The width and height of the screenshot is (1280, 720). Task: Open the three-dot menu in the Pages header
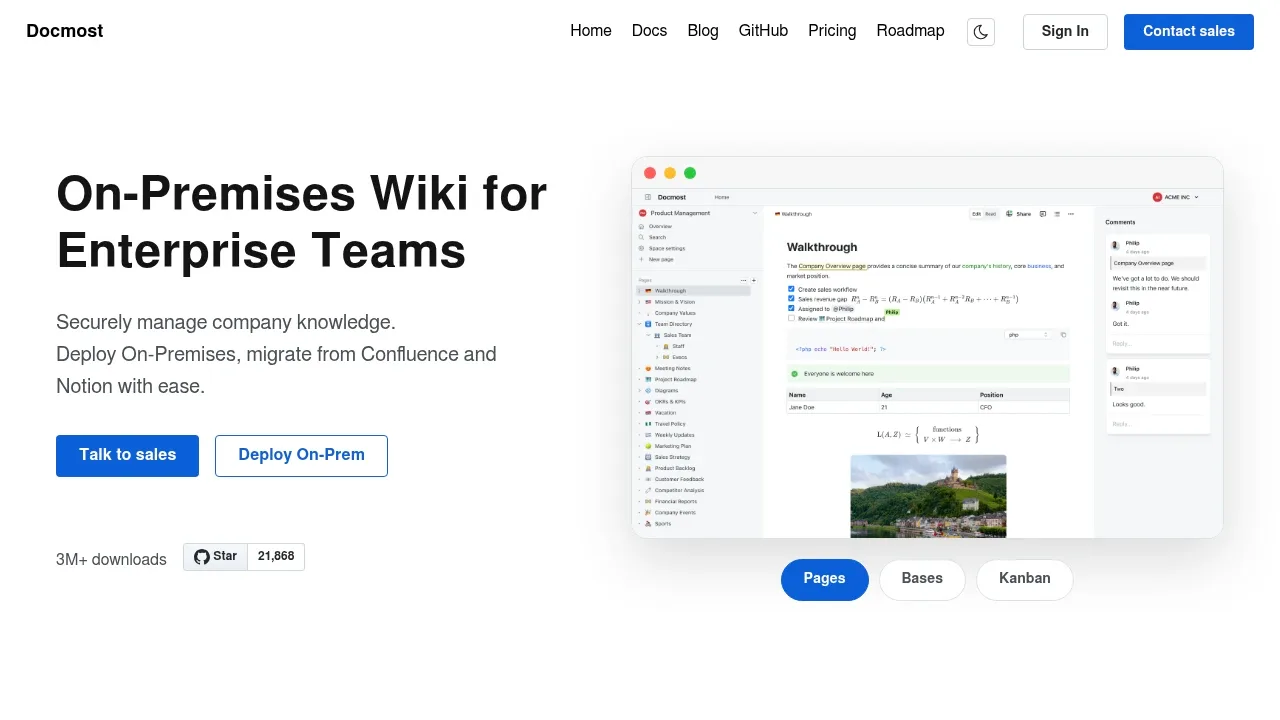click(x=743, y=281)
